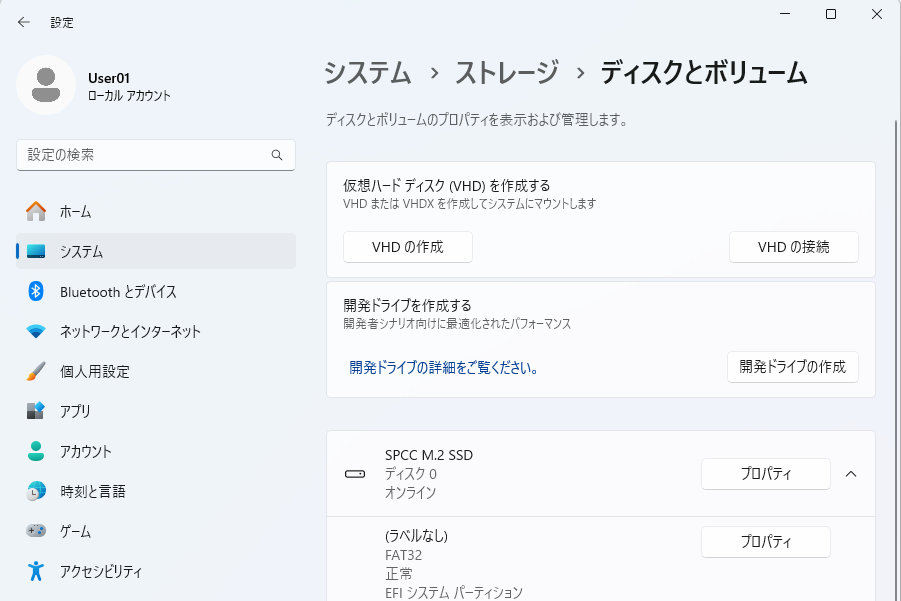Image resolution: width=901 pixels, height=601 pixels.
Task: Select the ゲーム controller icon
Action: coord(36,531)
